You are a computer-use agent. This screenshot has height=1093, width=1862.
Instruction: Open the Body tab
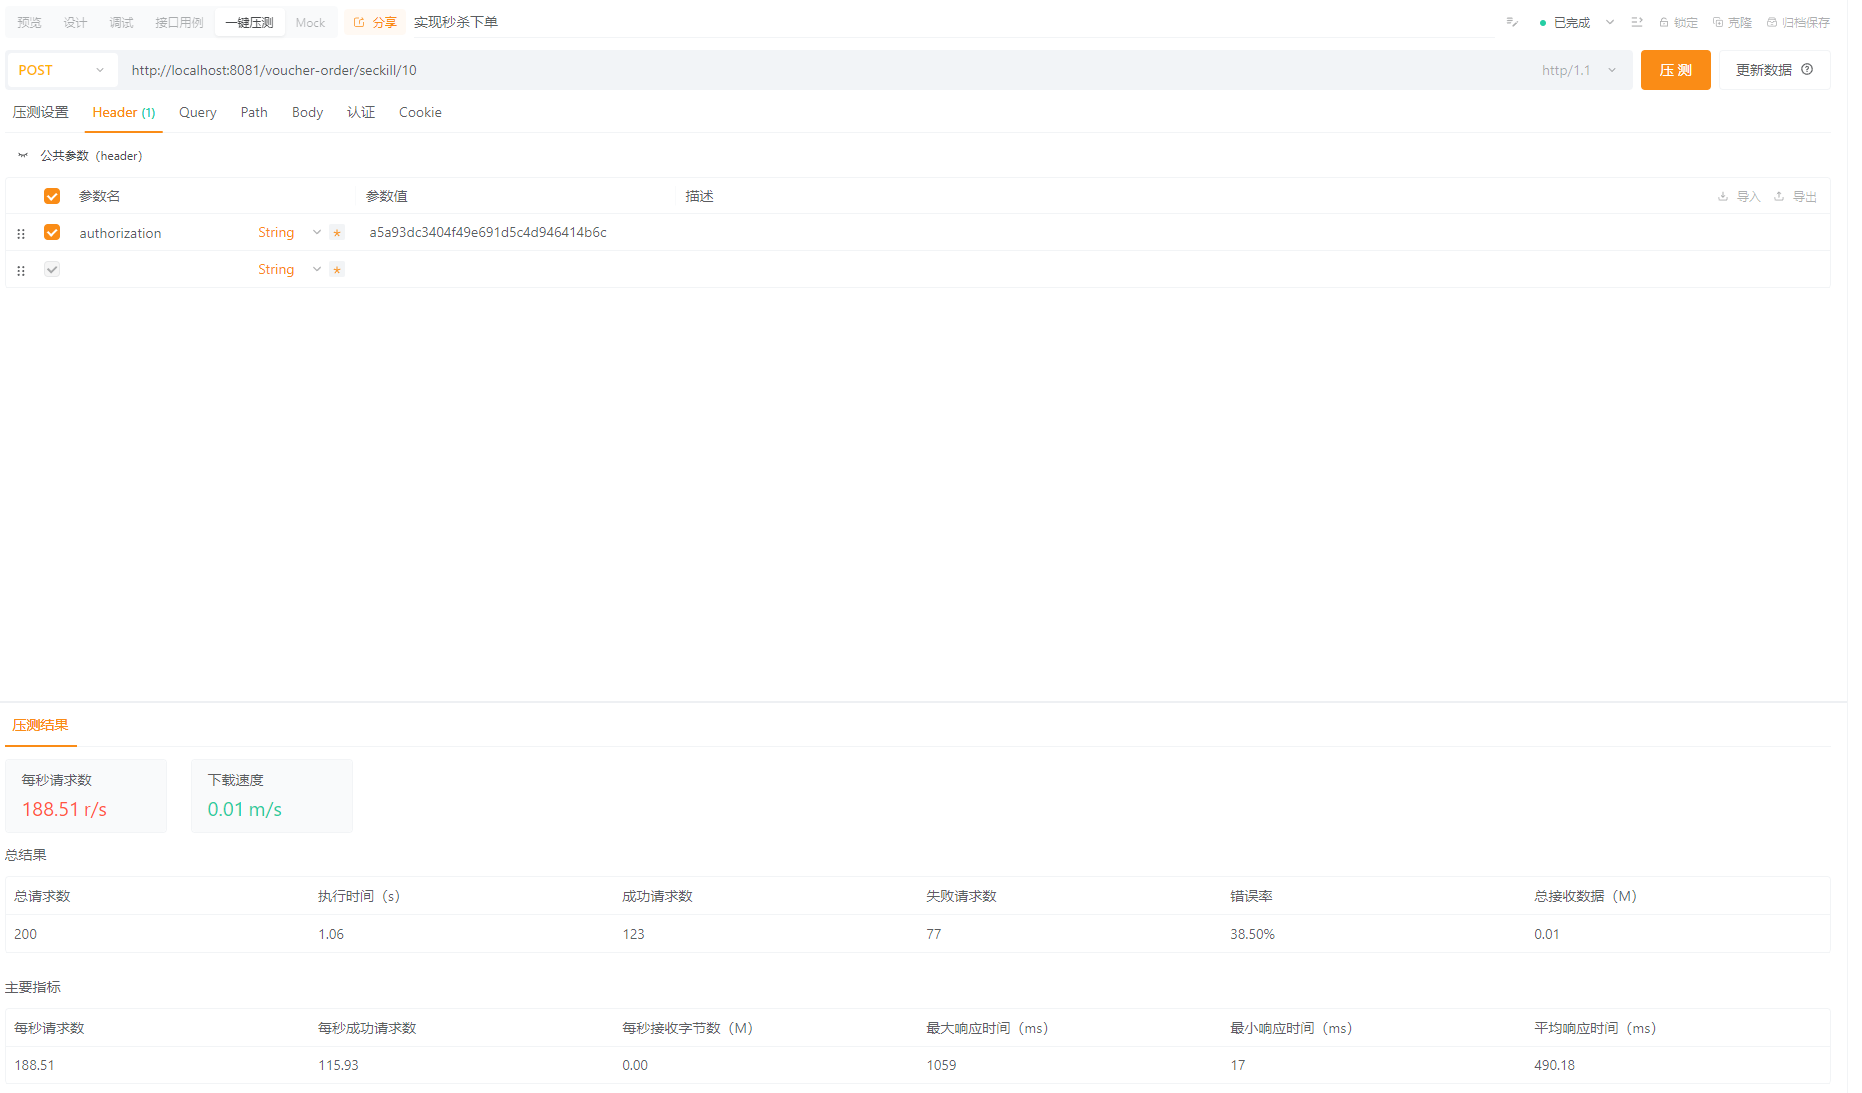pos(307,112)
